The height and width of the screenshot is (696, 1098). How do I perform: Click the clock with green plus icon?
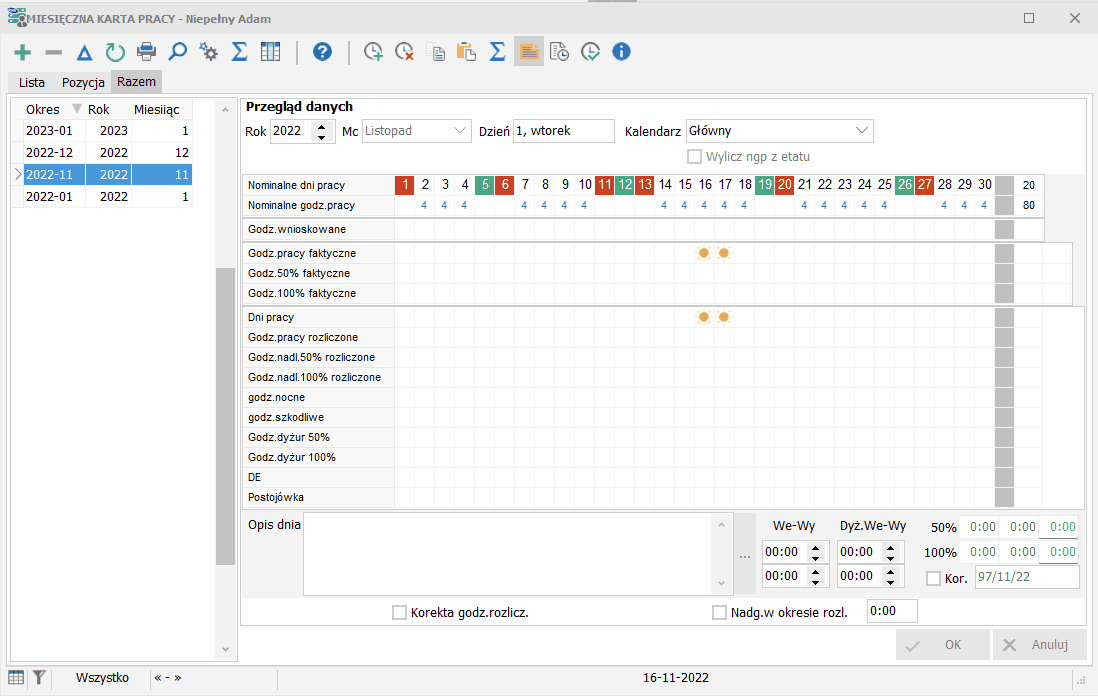coord(373,51)
